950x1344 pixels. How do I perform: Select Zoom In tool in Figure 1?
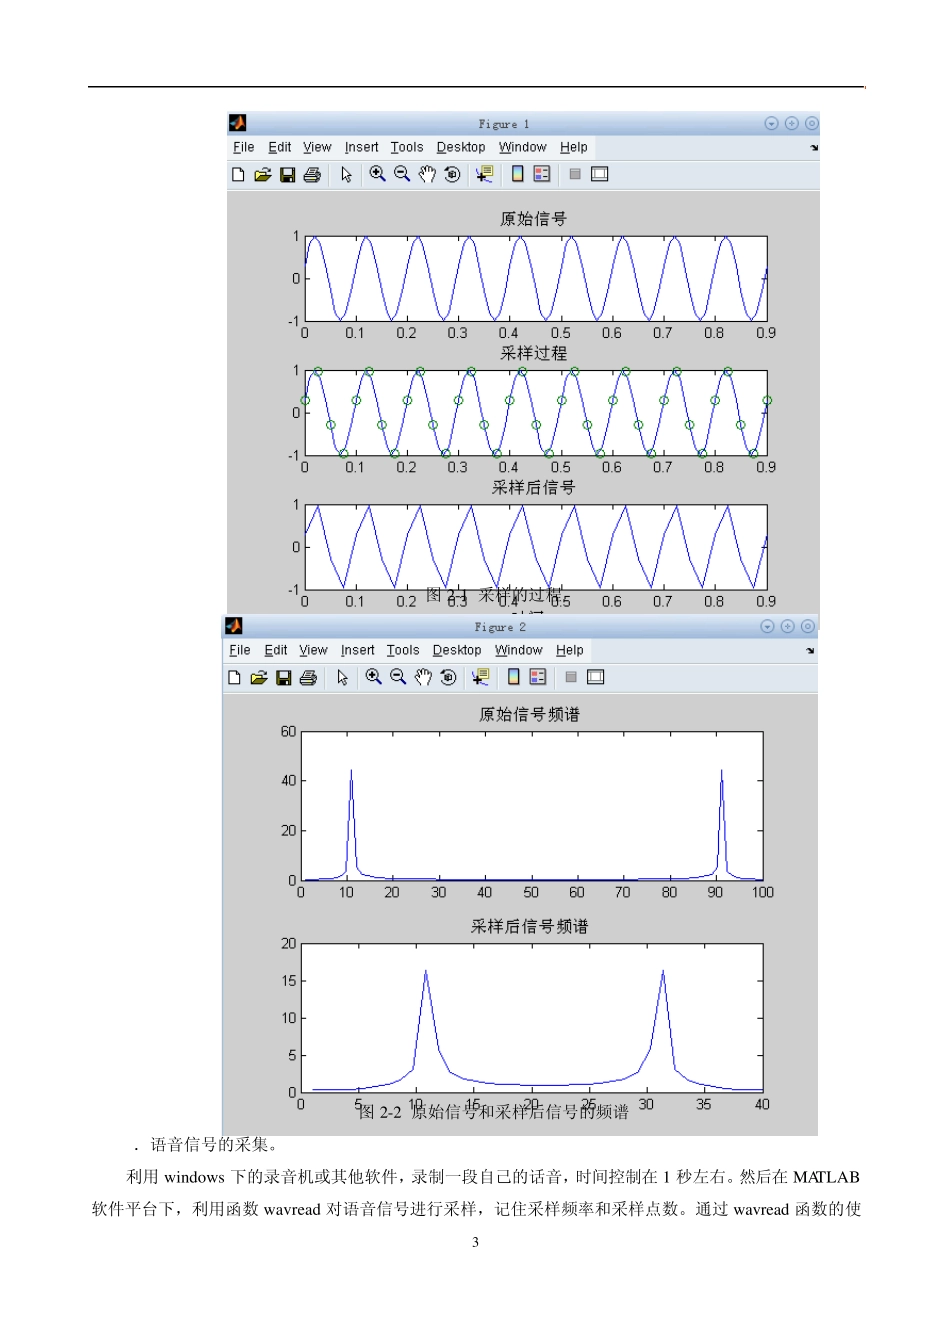coord(377,174)
